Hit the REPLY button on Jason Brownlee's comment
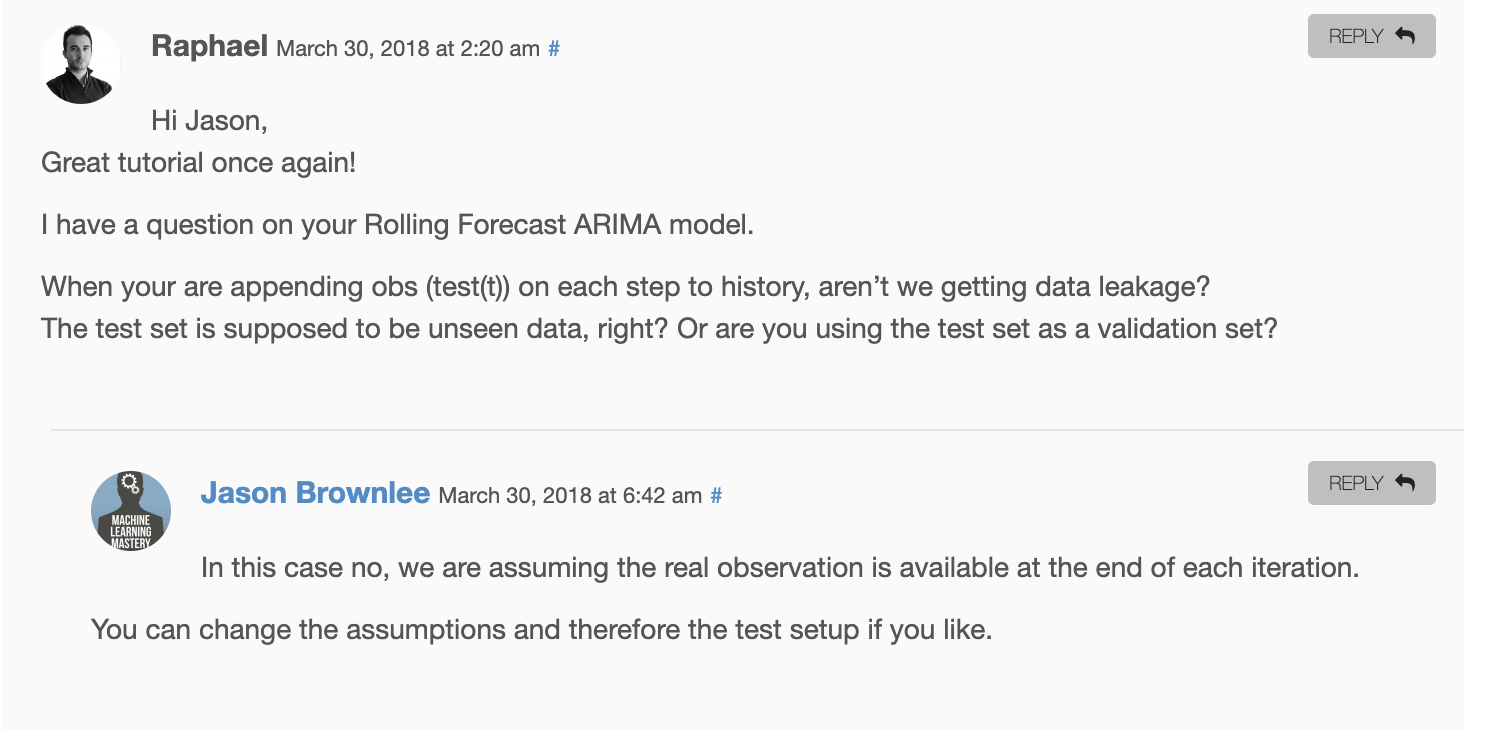 tap(1371, 483)
